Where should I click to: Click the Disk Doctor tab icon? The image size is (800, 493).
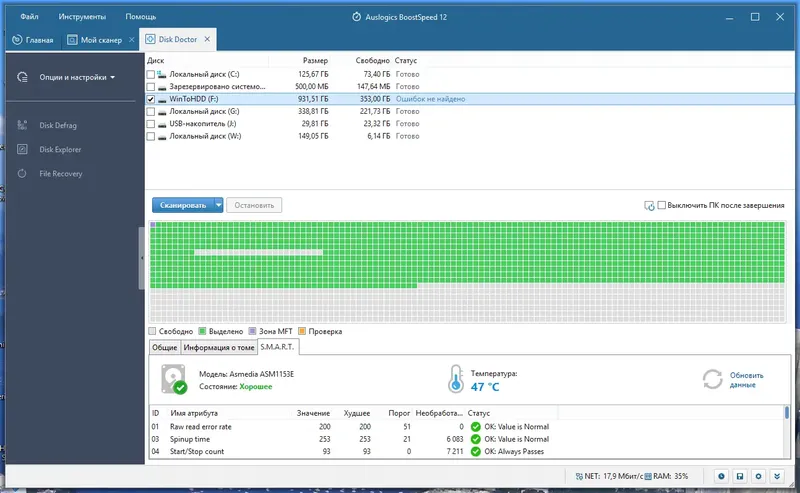(x=150, y=39)
